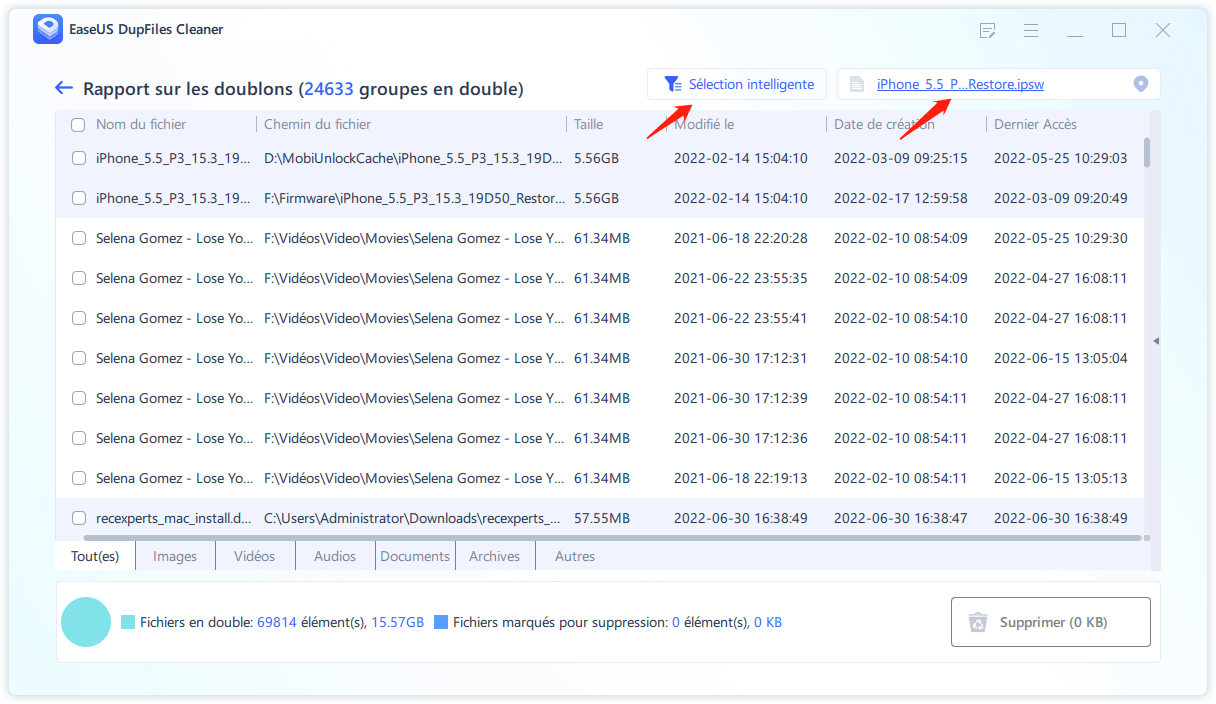Open Sélection intelligente smart selection
This screenshot has width=1216, height=704.
(737, 84)
